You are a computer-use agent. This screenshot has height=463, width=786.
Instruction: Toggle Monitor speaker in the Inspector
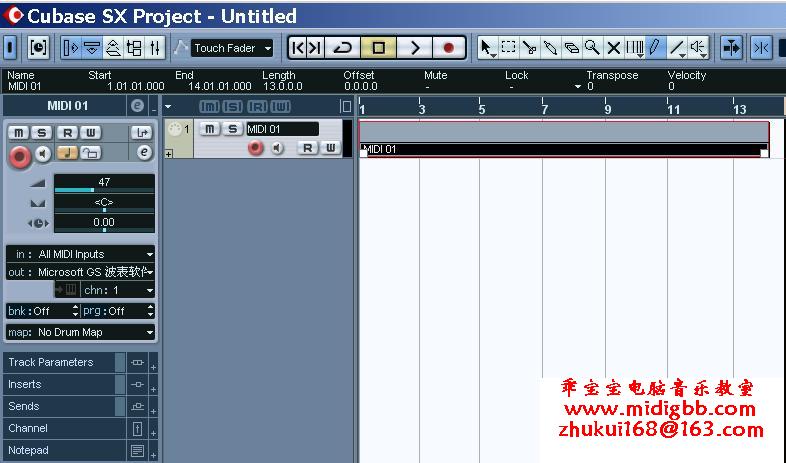[x=43, y=153]
